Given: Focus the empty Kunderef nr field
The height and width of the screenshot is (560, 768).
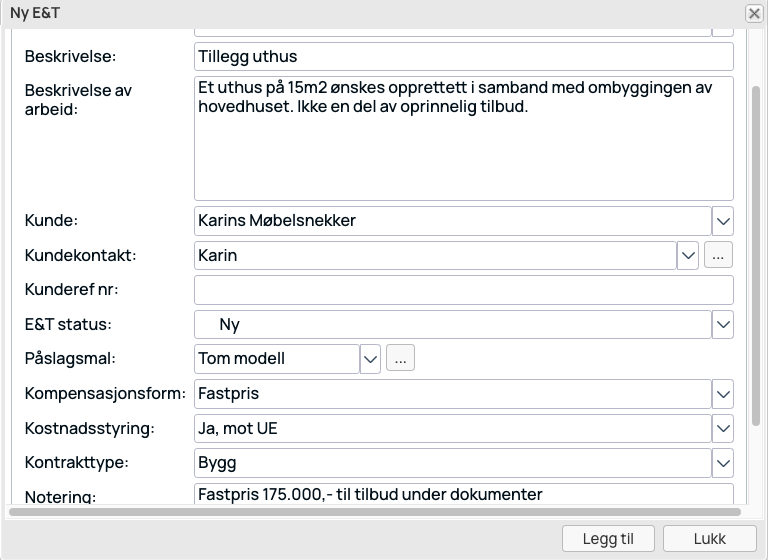Looking at the screenshot, I should click(x=464, y=290).
